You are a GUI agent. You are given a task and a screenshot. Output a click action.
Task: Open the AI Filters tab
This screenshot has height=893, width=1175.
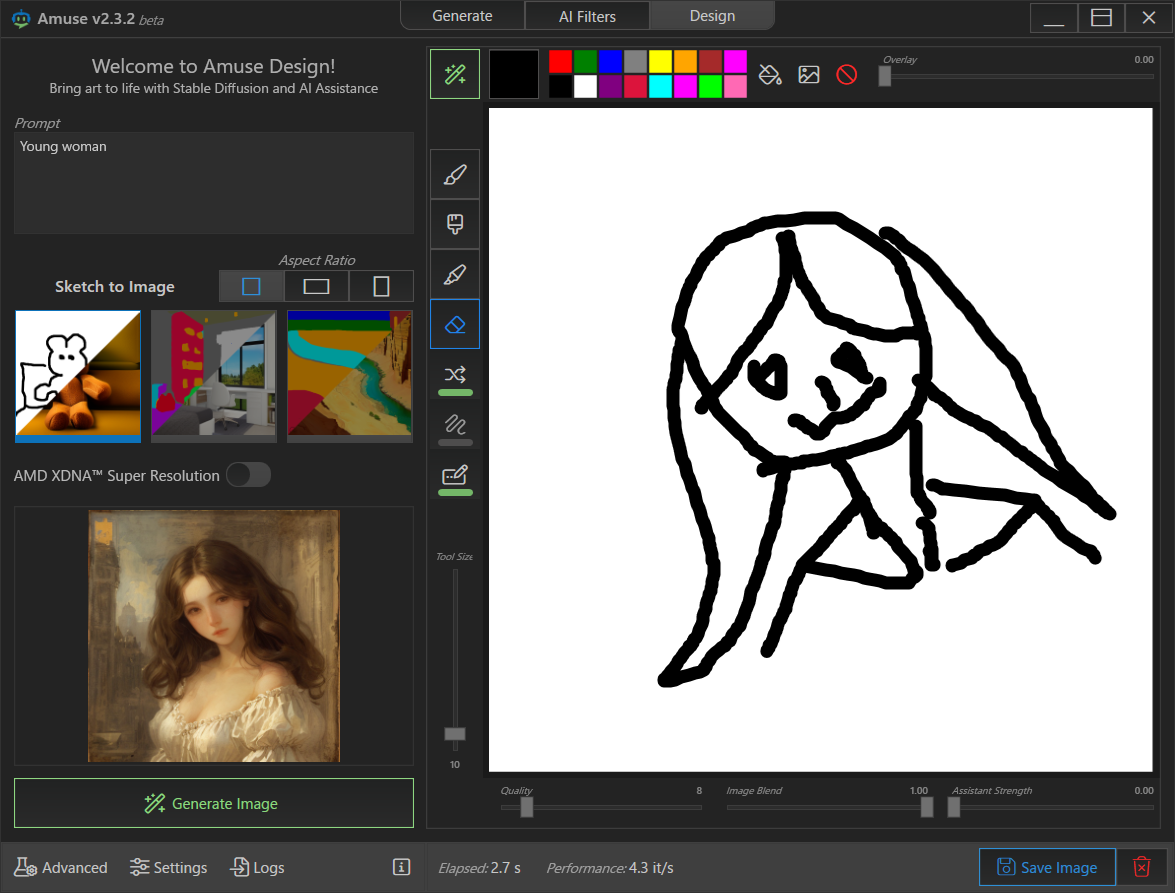587,16
